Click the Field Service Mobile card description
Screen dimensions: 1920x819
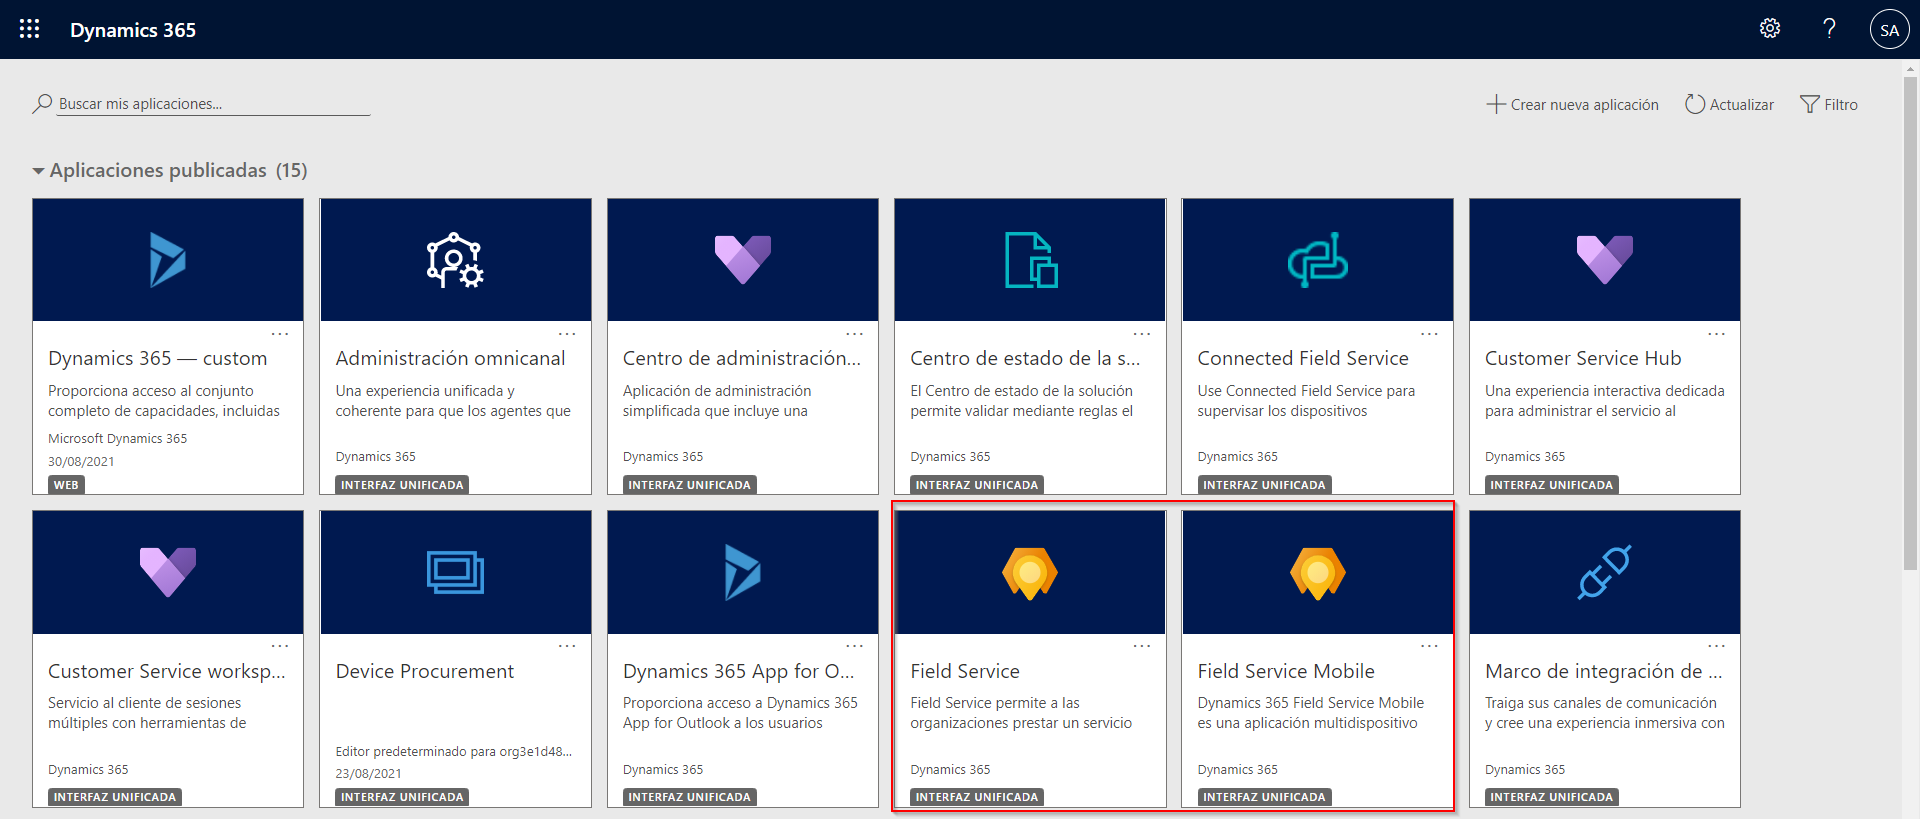coord(1311,713)
